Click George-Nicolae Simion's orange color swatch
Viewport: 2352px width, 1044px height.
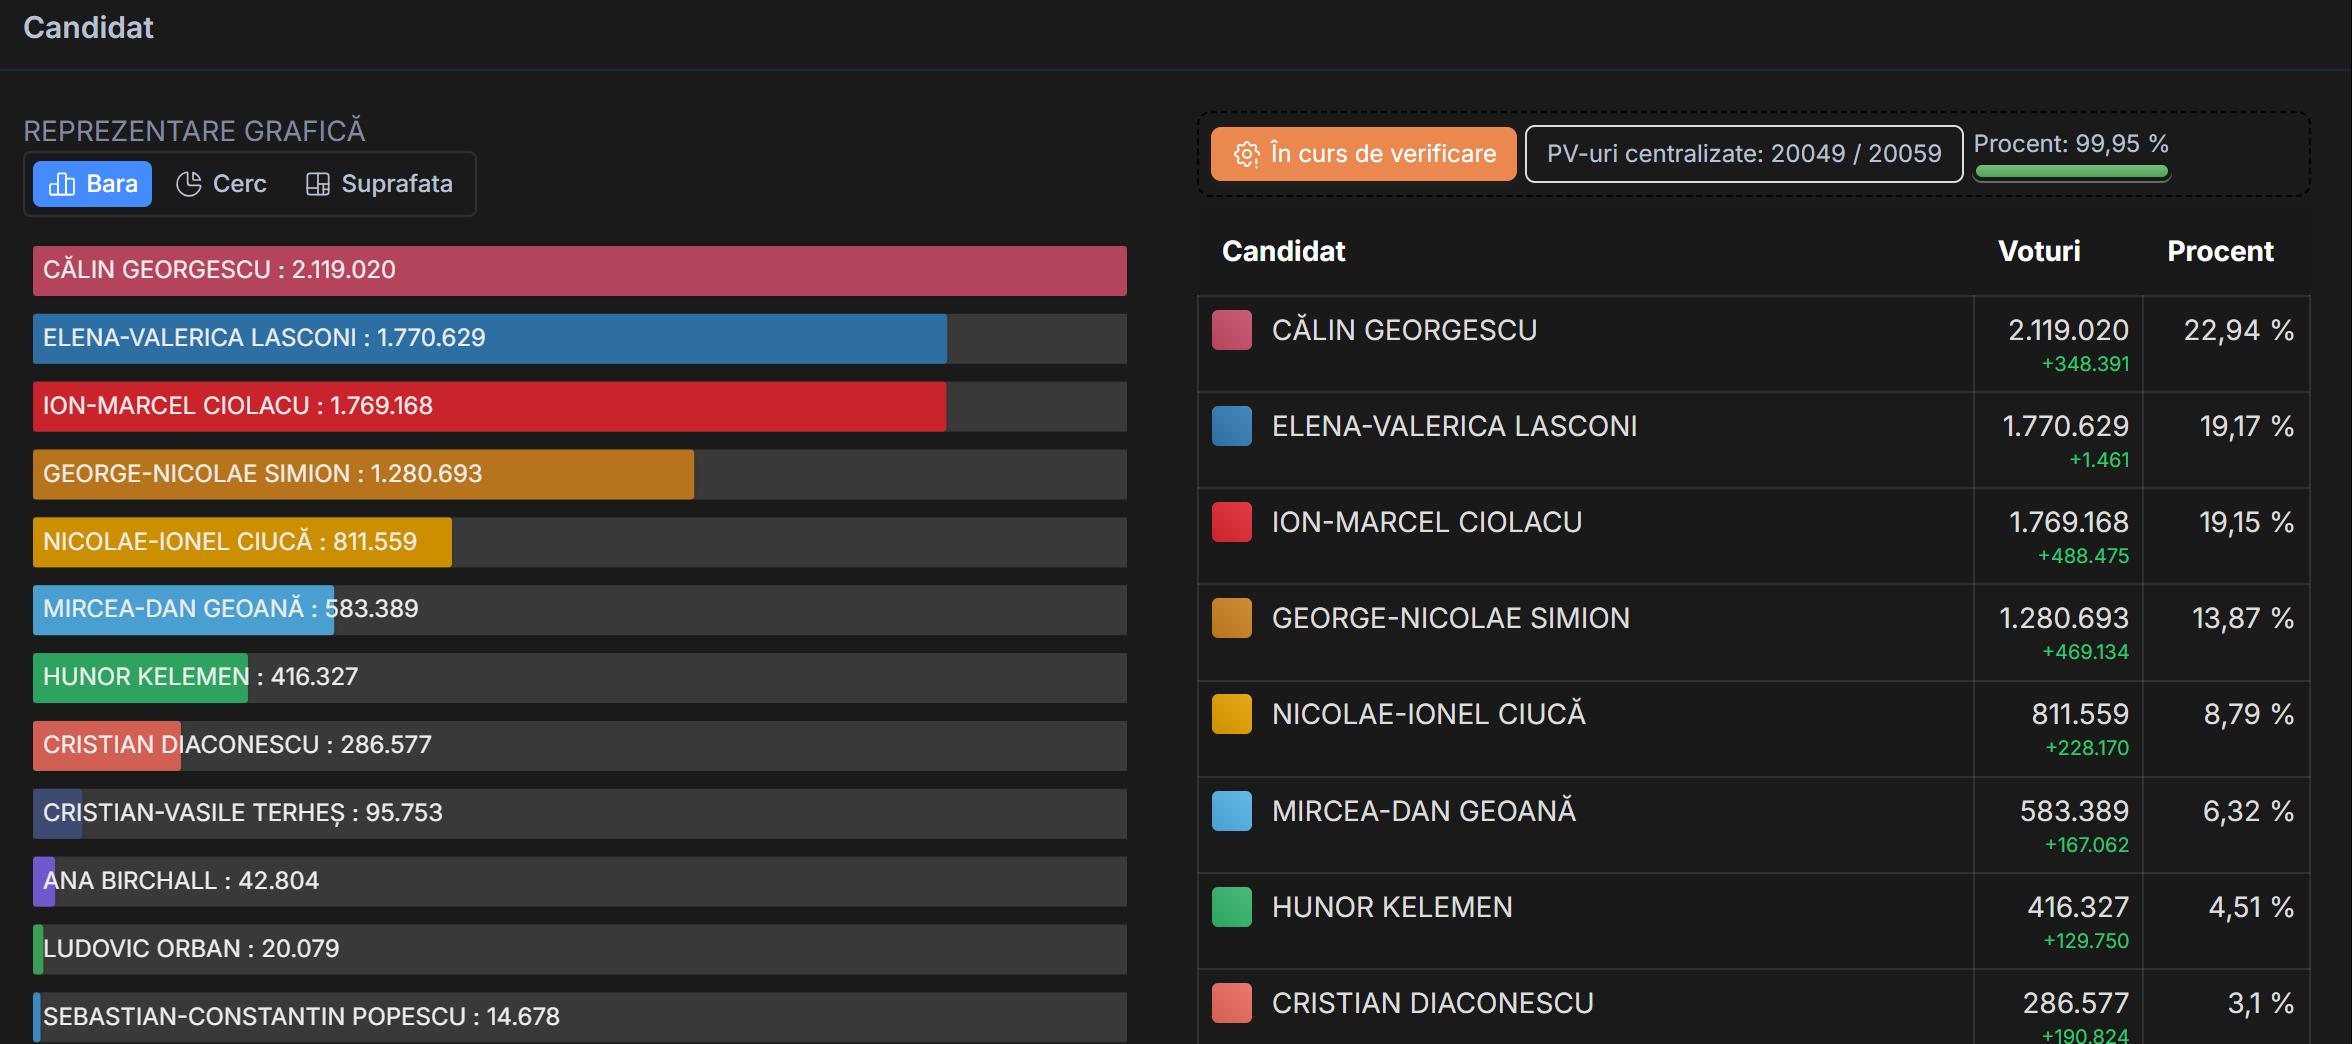tap(1231, 618)
